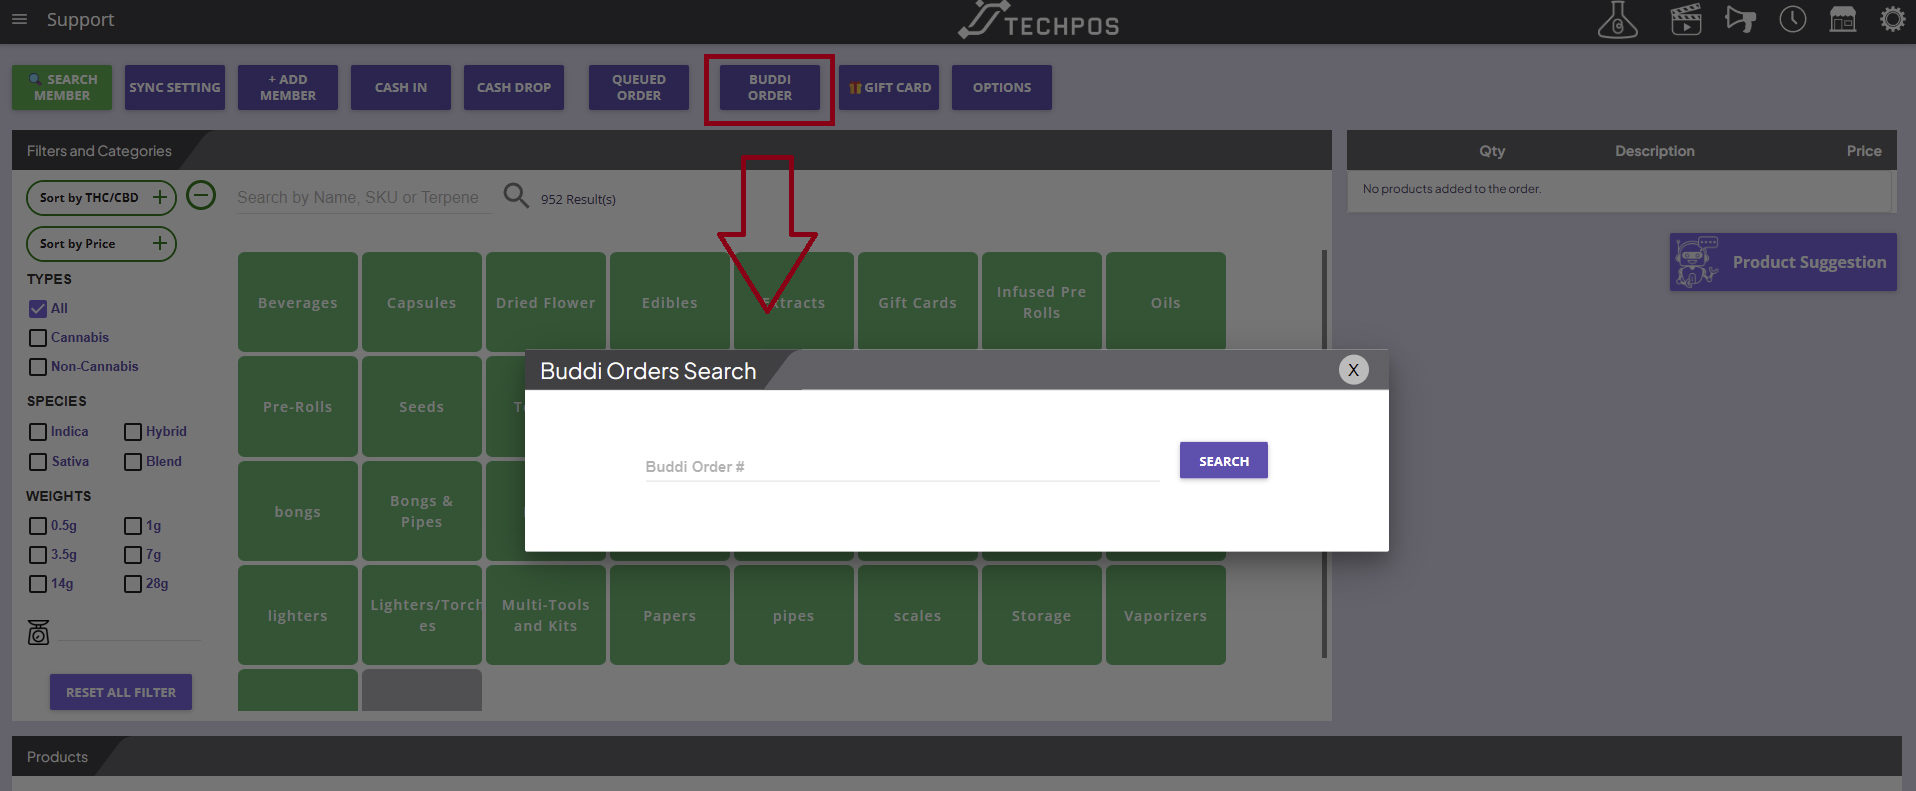Click the Buddi Order button
The width and height of the screenshot is (1916, 791).
tap(770, 87)
